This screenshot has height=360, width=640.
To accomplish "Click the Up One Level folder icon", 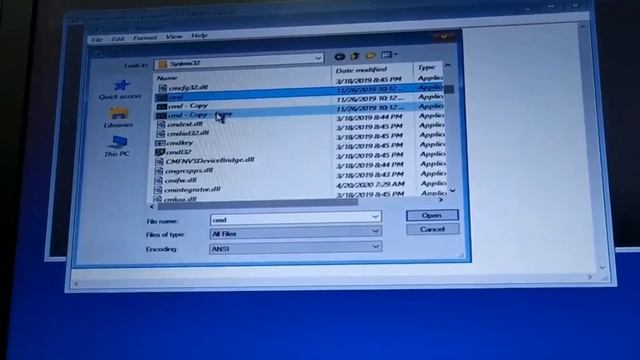I will pyautogui.click(x=355, y=56).
